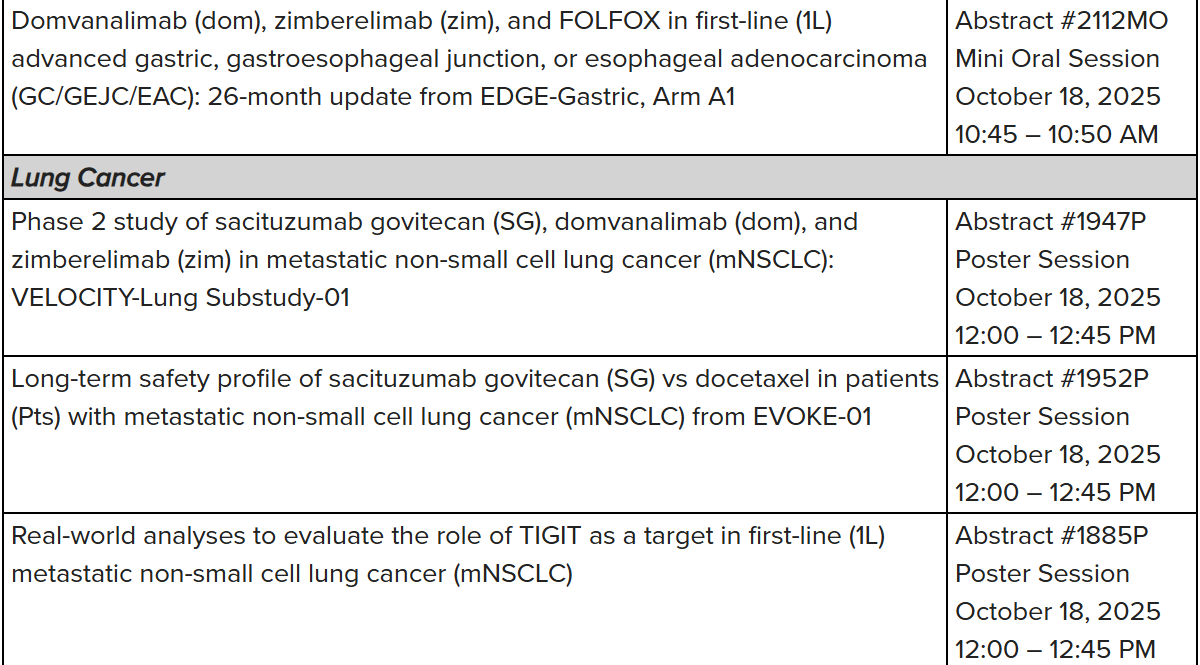Click Abstract #1947P number
This screenshot has width=1200, height=665.
1051,221
